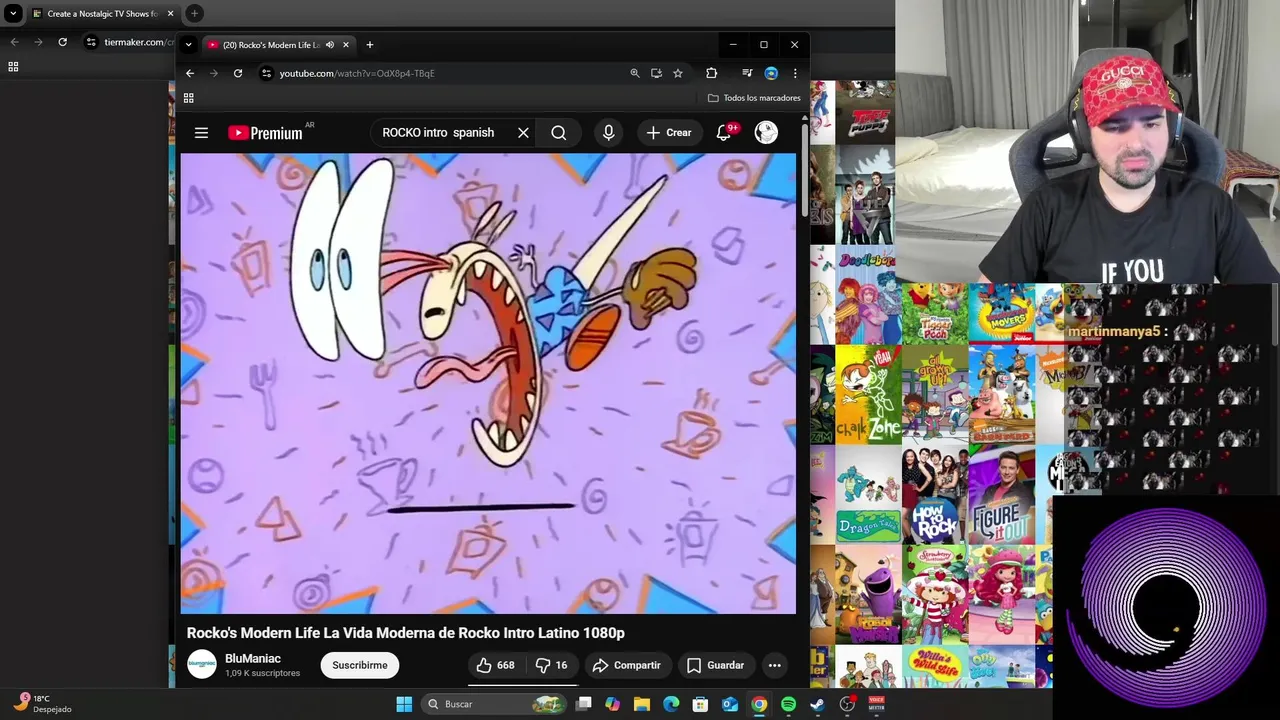
Task: View site information for youtube.com
Action: pos(266,73)
